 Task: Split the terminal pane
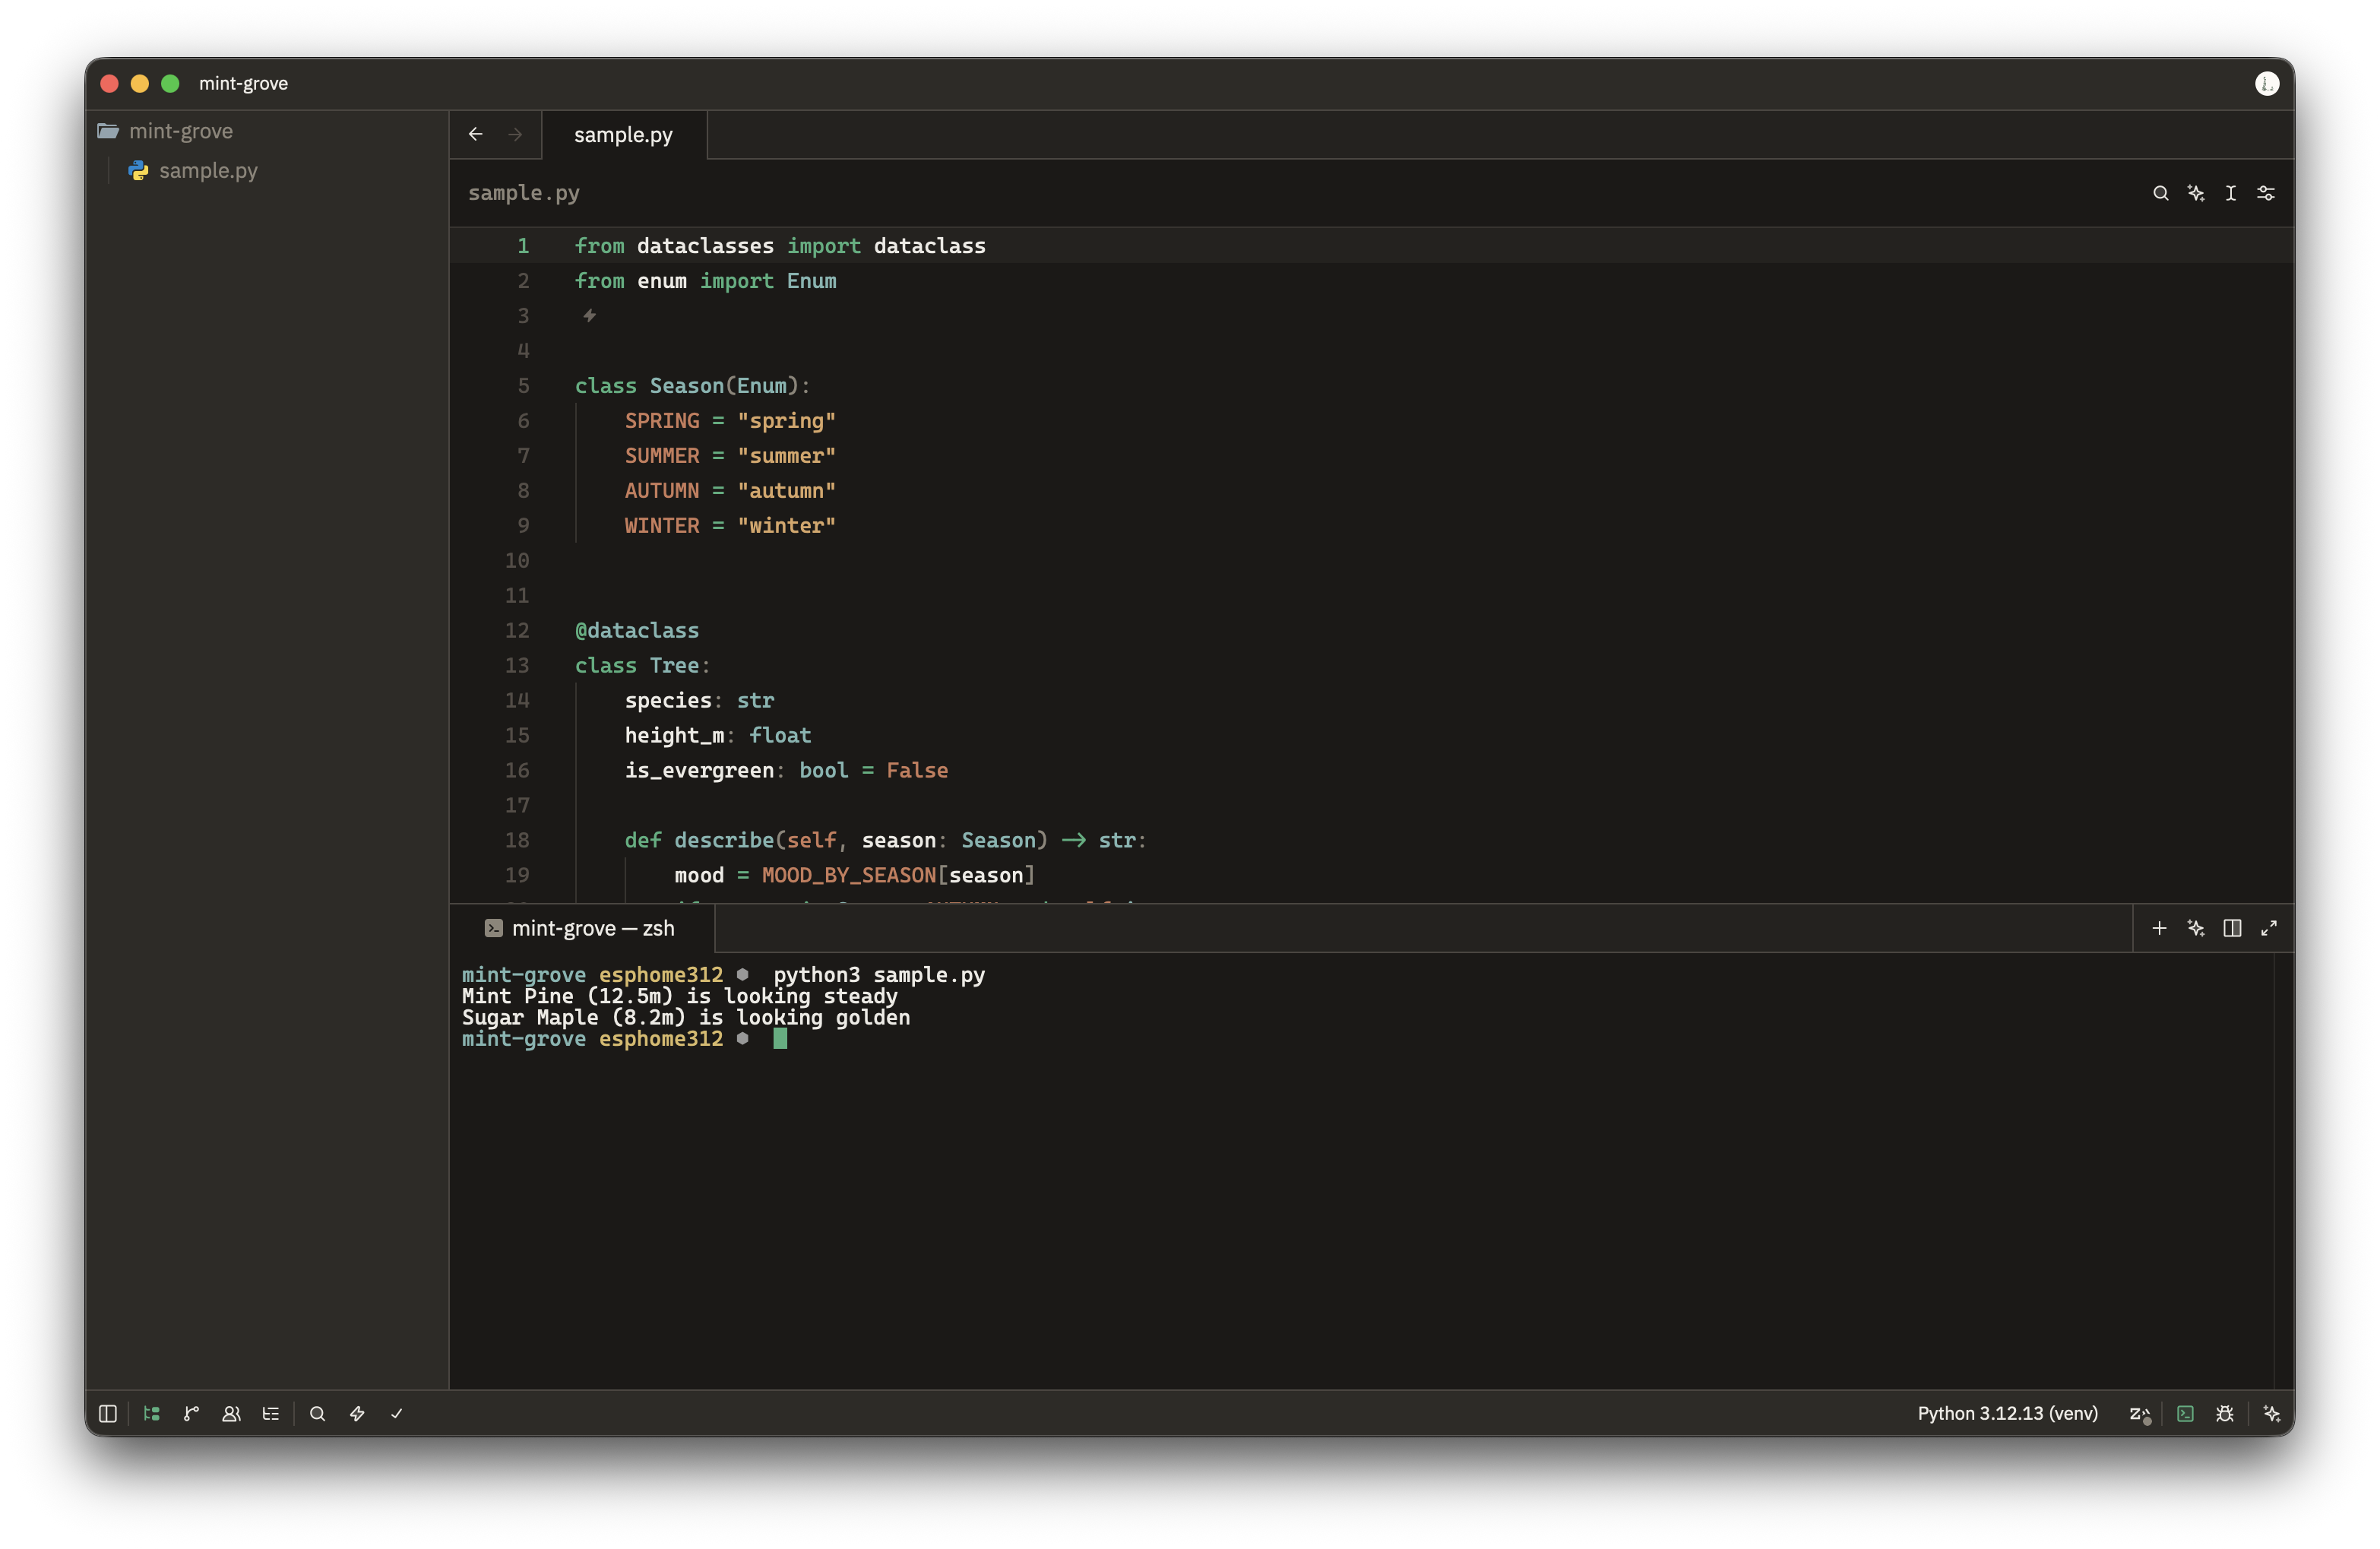pyautogui.click(x=2232, y=928)
